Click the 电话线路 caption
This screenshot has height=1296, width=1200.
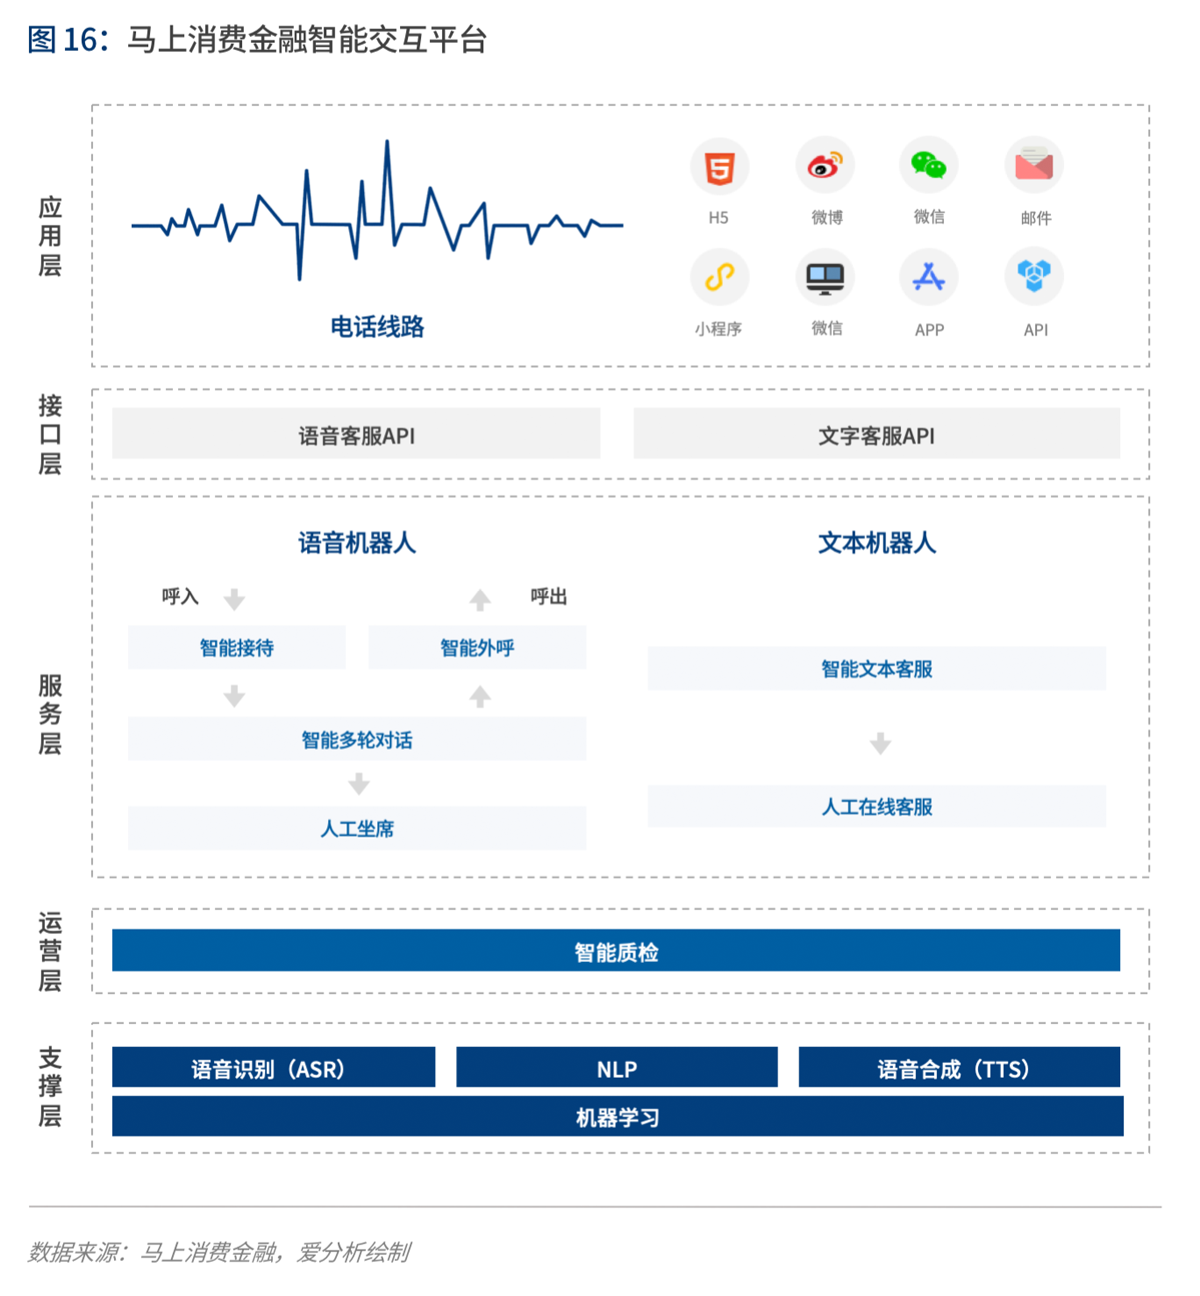[x=377, y=326]
